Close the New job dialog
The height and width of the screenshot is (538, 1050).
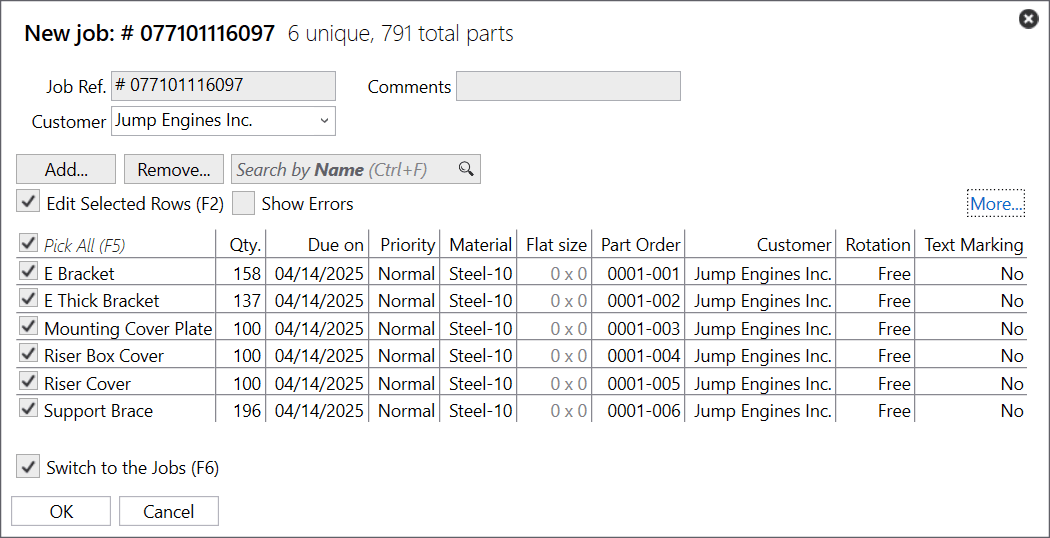(x=1029, y=19)
